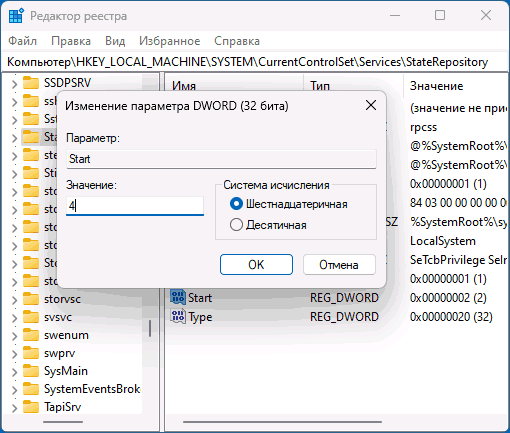This screenshot has height=433, width=510.
Task: Select the SSDPSRV folder icon
Action: pyautogui.click(x=31, y=83)
